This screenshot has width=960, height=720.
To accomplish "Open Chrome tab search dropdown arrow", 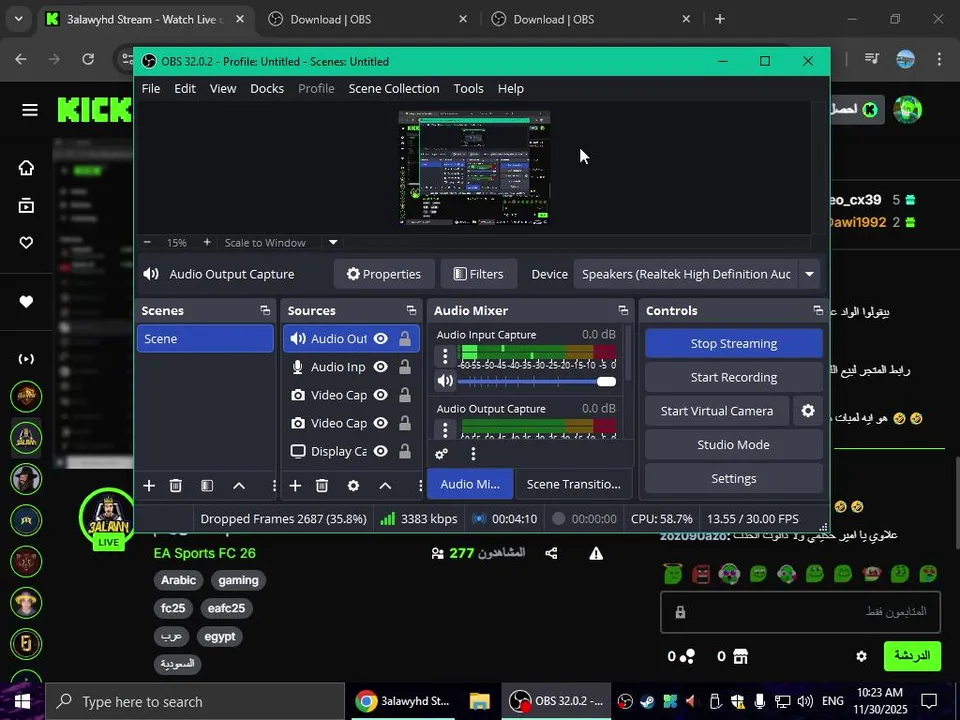I will click(x=18, y=19).
